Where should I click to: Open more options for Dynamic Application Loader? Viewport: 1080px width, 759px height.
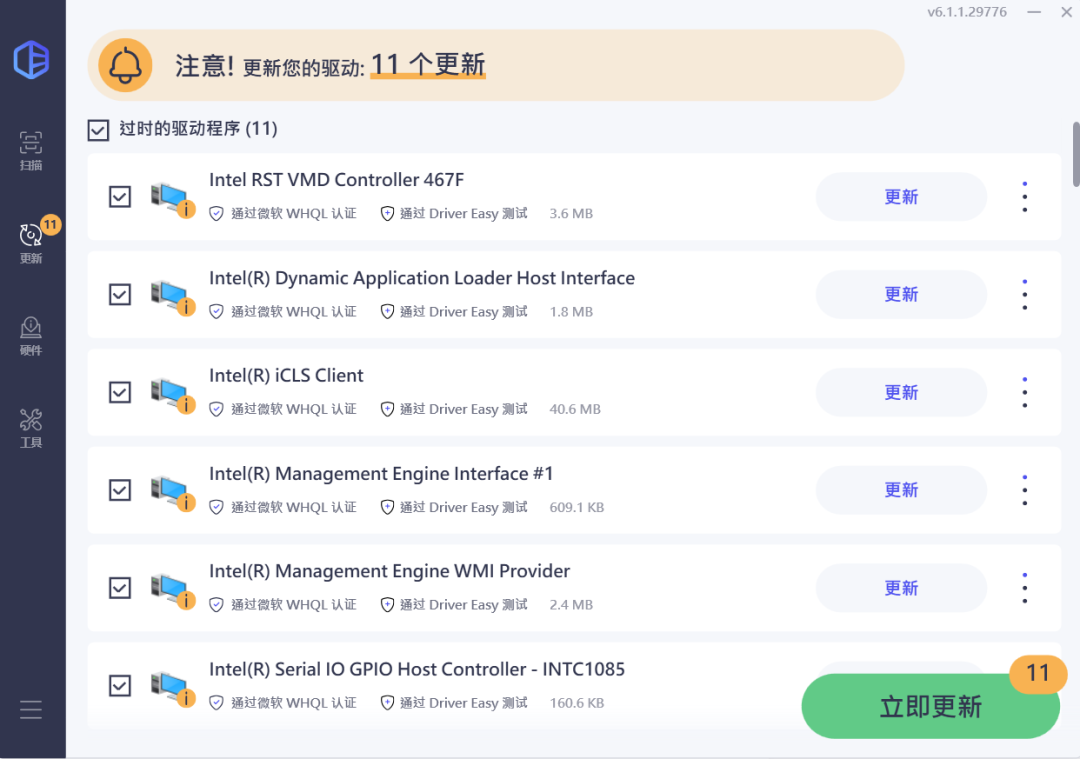click(x=1025, y=295)
